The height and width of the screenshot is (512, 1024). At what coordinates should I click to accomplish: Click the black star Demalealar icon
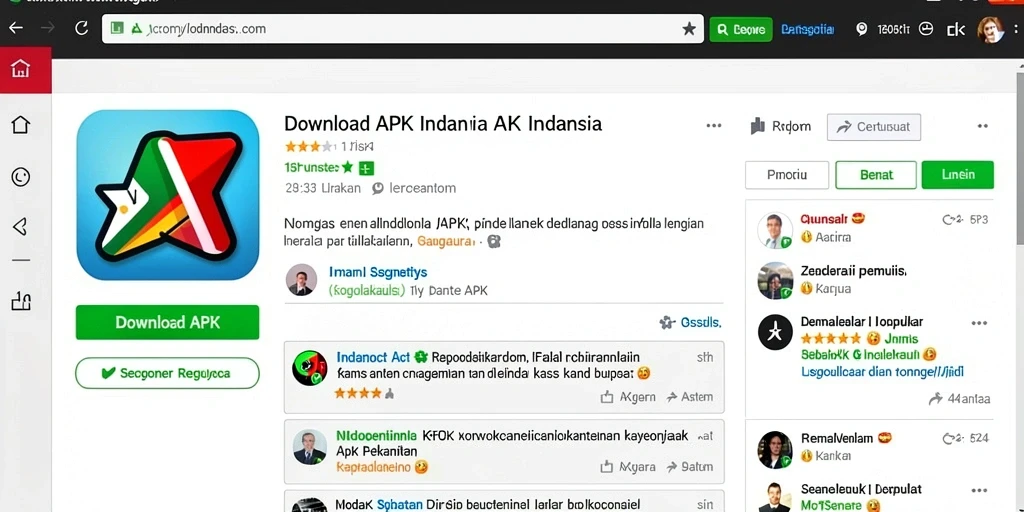tap(775, 332)
